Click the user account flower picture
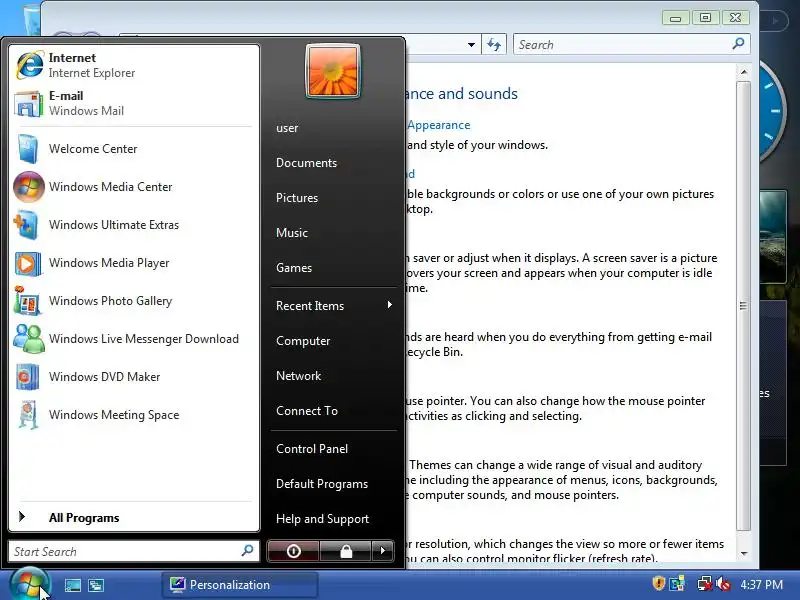 point(333,71)
